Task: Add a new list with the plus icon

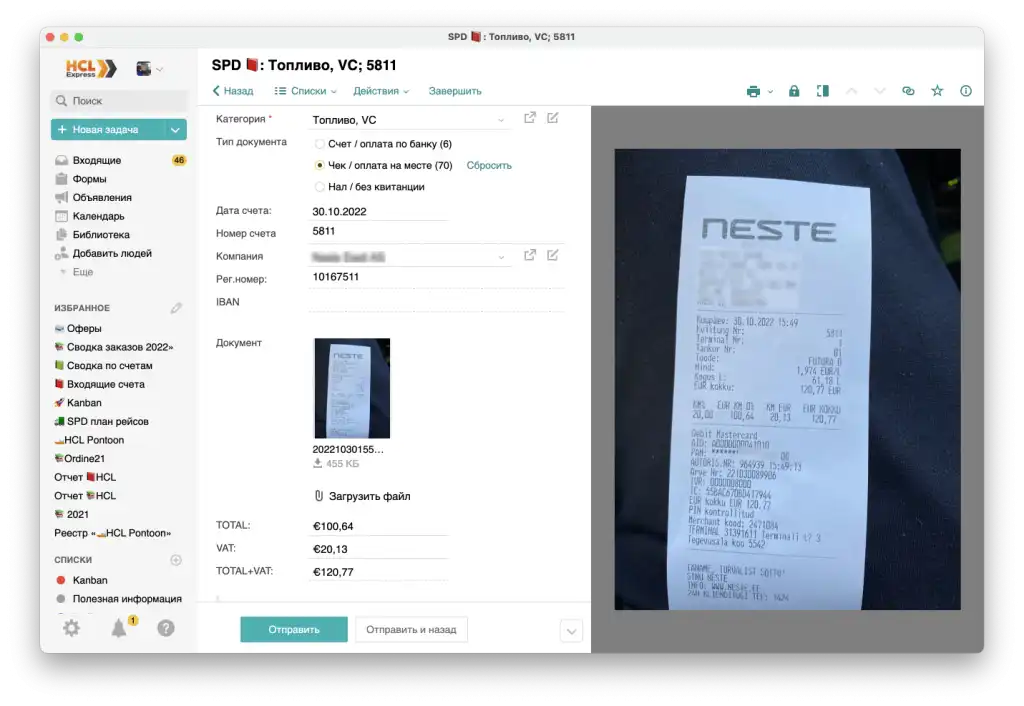Action: point(176,560)
